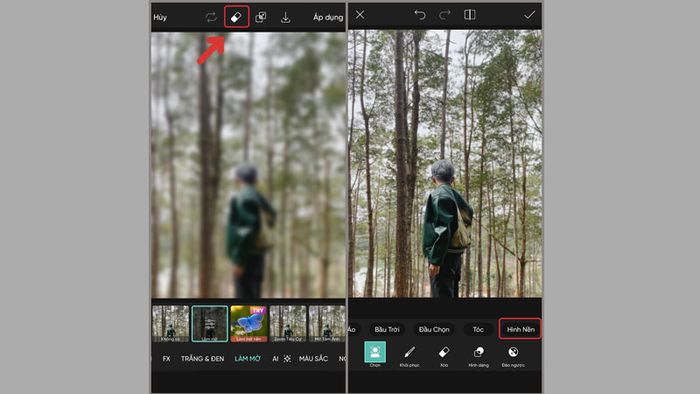
Task: Open the LÀM MỜ tab
Action: click(x=248, y=359)
